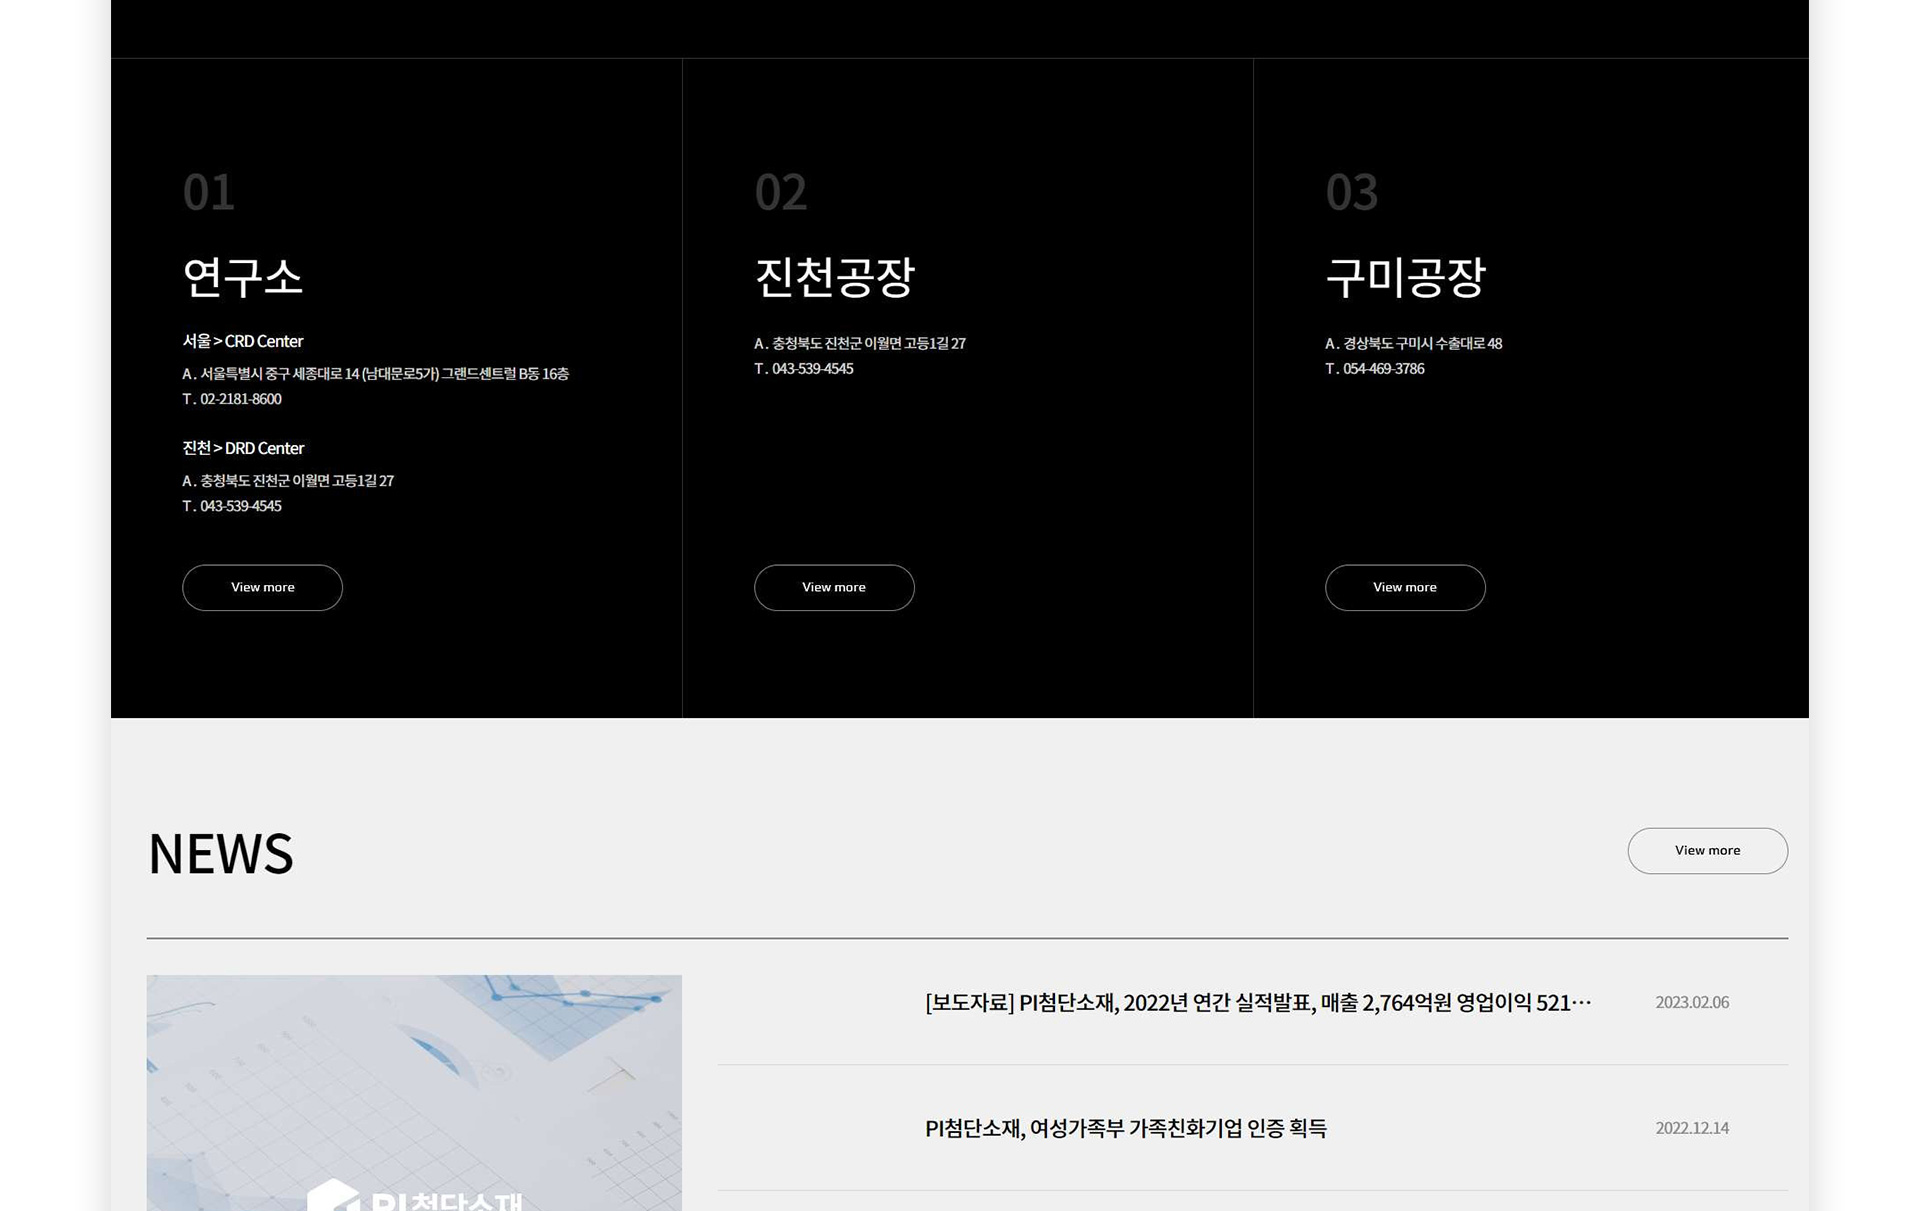
Task: Select the 진천 > DRD Center label
Action: (242, 448)
